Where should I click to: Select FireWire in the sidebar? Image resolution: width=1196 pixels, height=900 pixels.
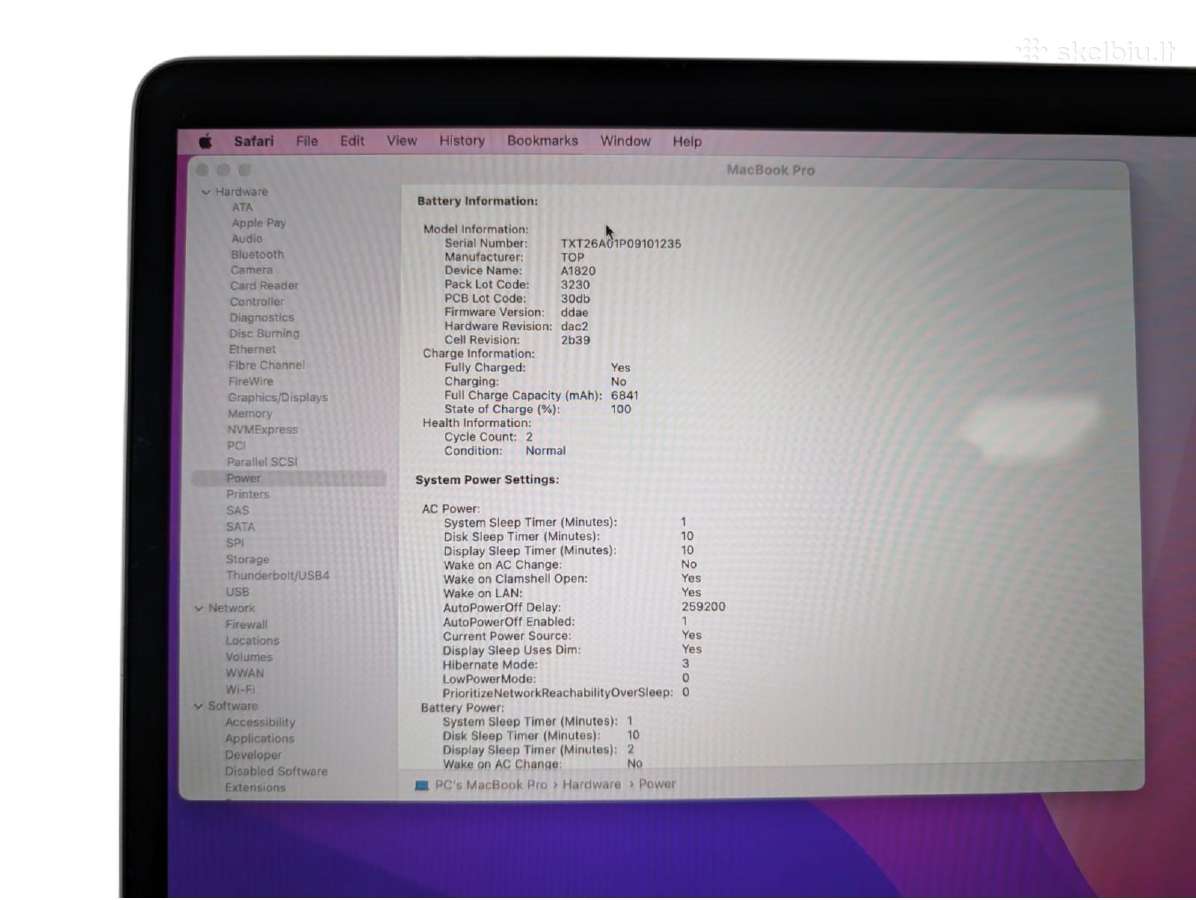(x=250, y=381)
